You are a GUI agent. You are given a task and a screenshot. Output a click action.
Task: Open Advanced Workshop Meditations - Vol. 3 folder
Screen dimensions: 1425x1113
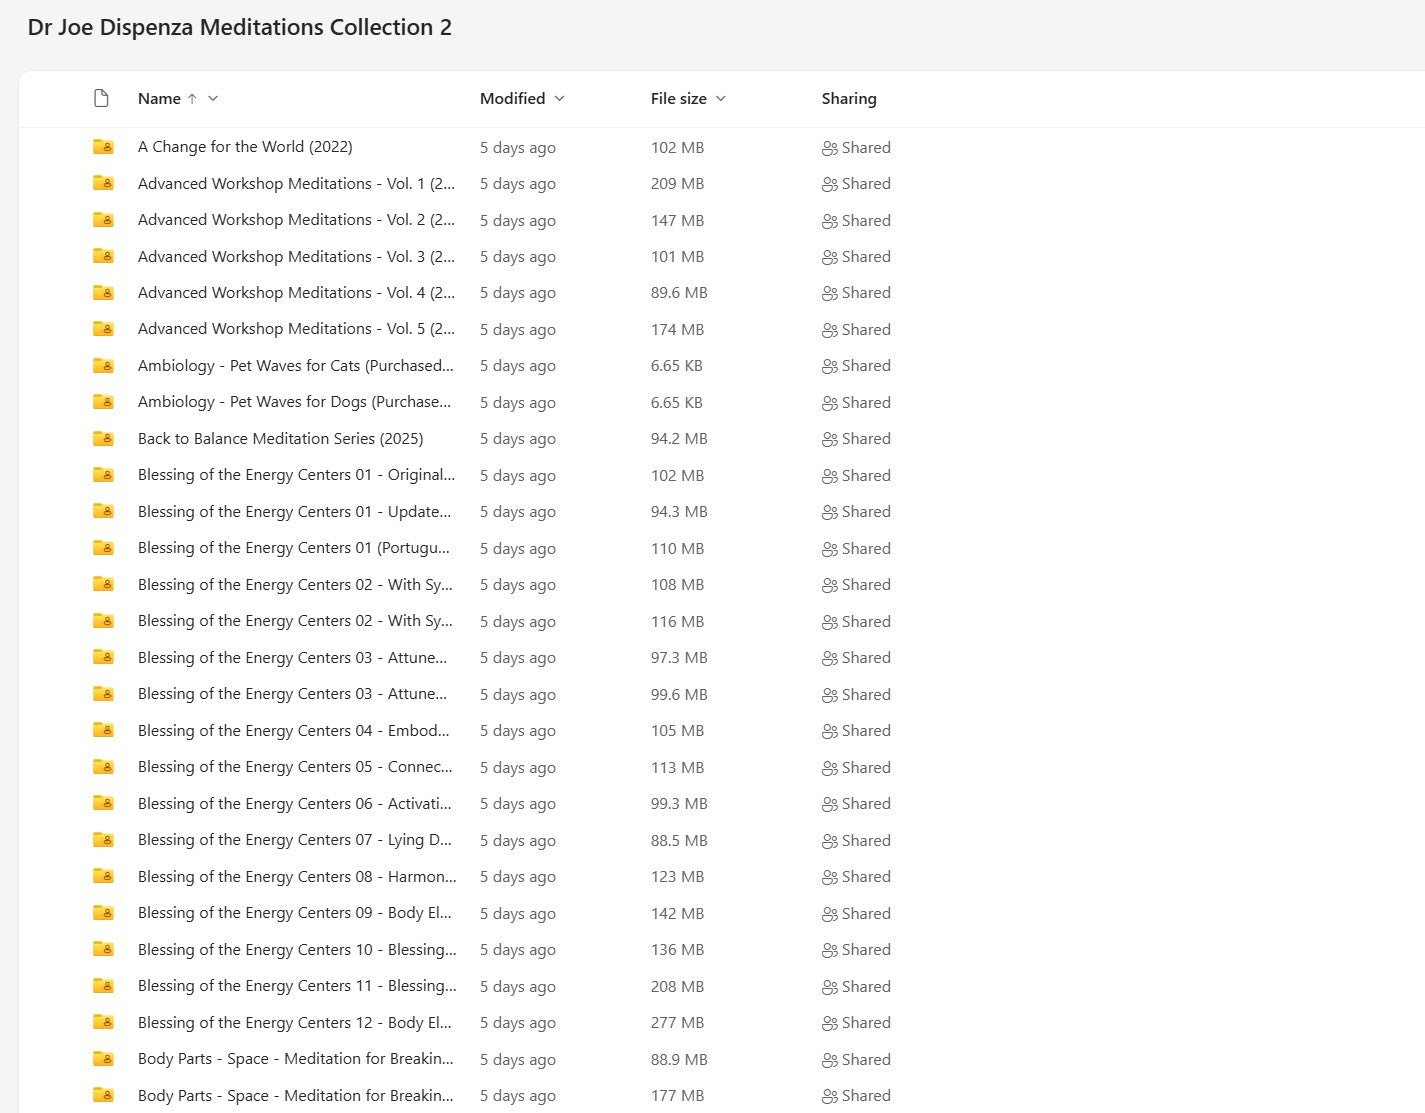coord(296,256)
